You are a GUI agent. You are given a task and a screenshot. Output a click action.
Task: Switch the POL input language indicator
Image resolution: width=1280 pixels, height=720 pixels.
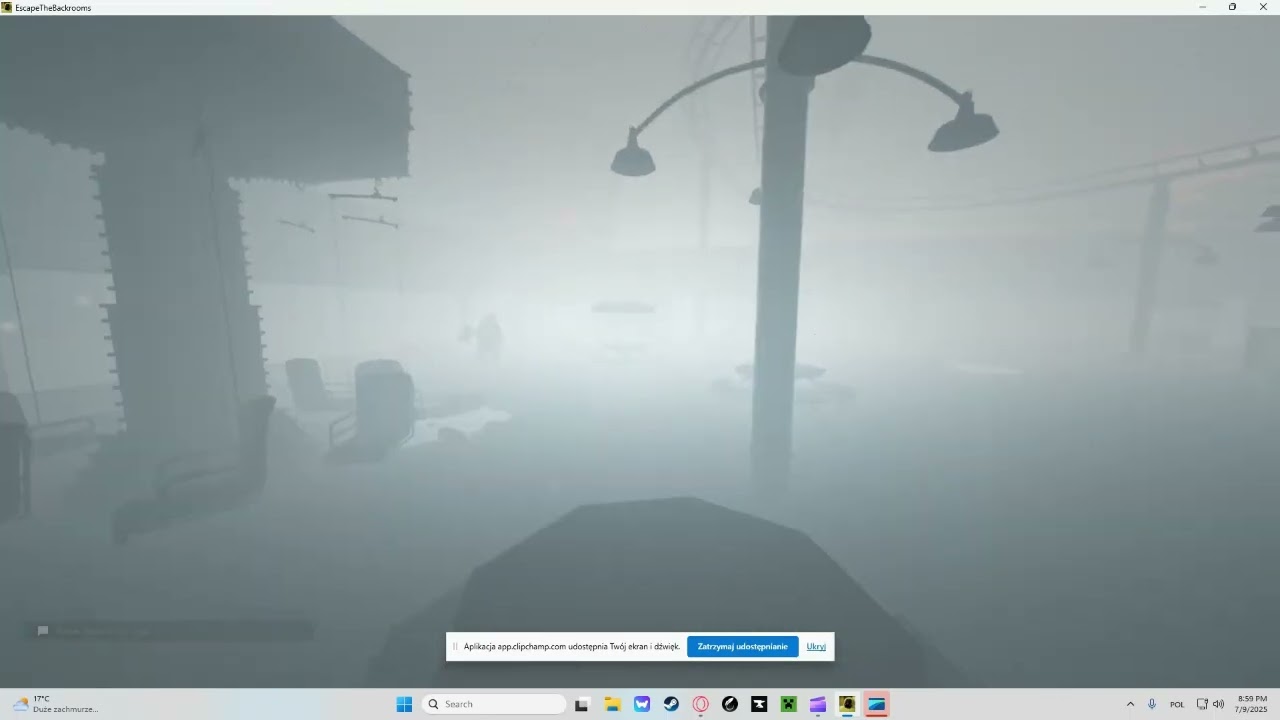click(x=1177, y=704)
